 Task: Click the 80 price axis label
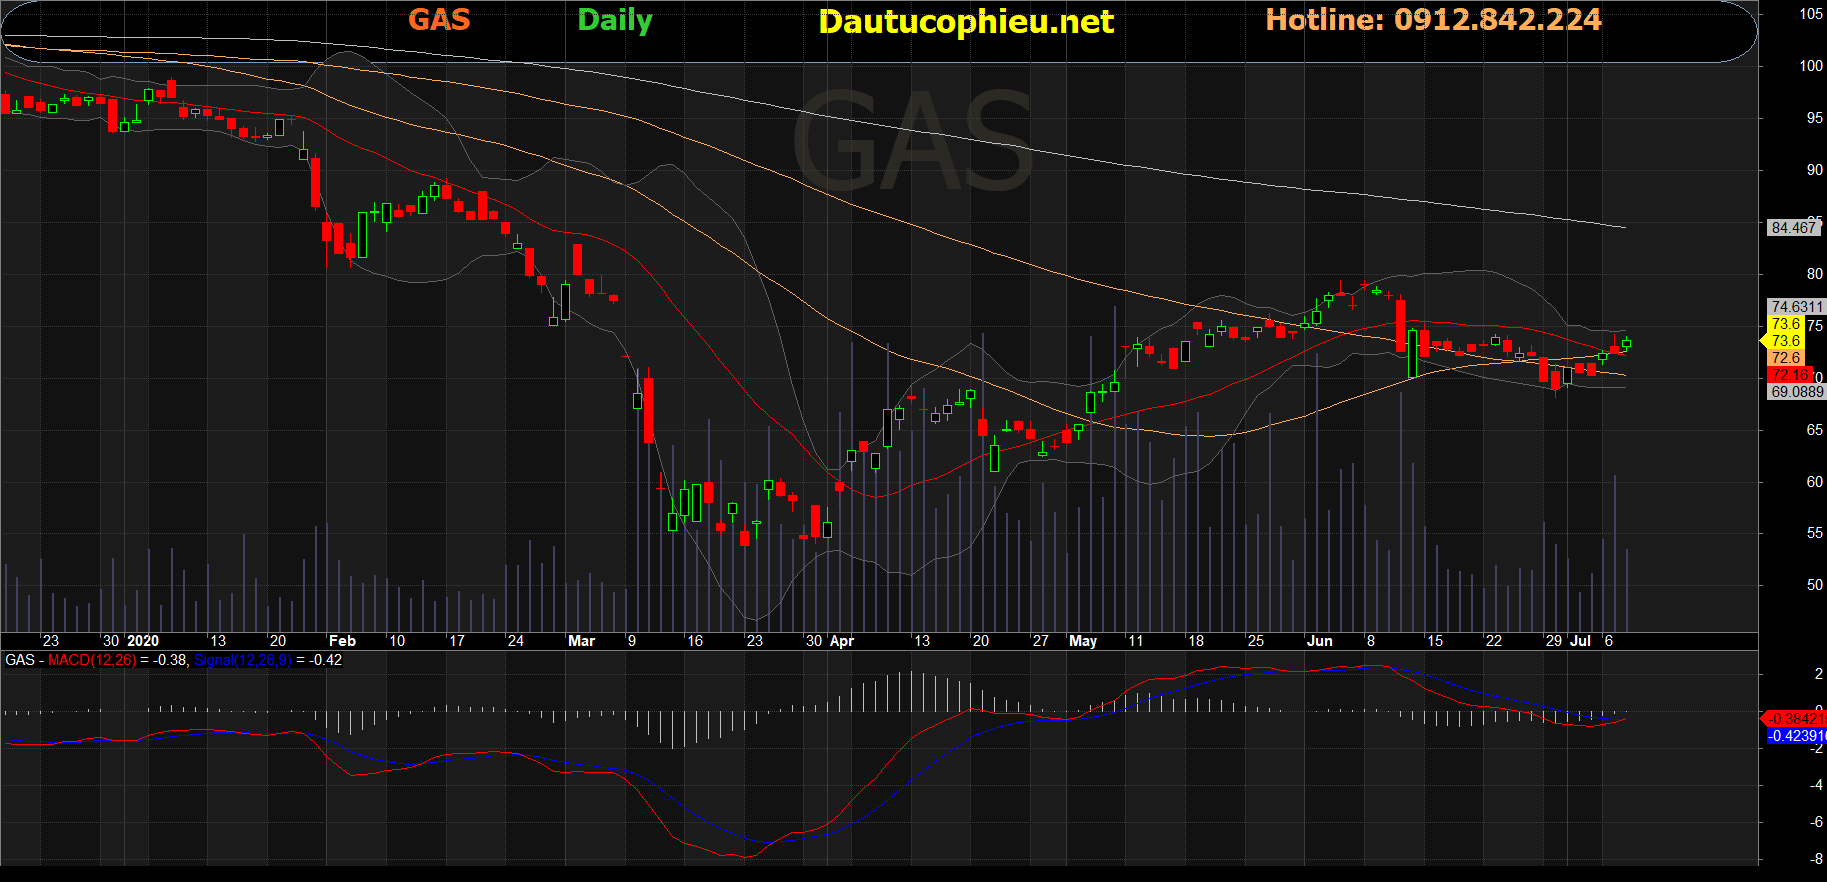pyautogui.click(x=1815, y=274)
